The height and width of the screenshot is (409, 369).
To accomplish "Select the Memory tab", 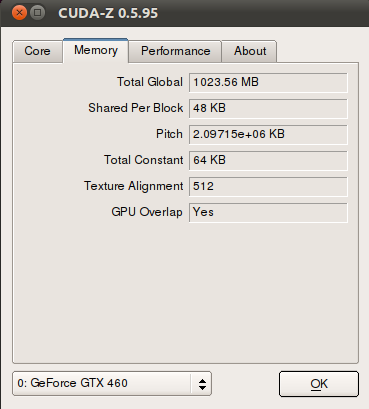I will (x=96, y=50).
